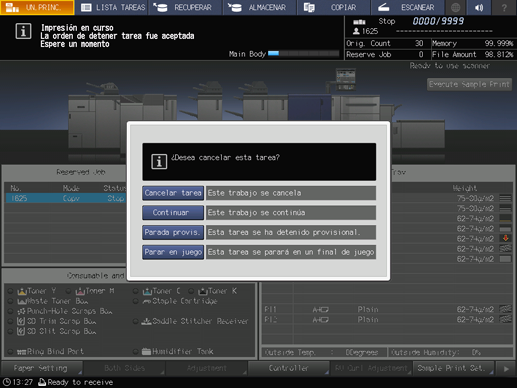The image size is (517, 388).
Task: Click the Ready to receive status icon
Action: 42,382
